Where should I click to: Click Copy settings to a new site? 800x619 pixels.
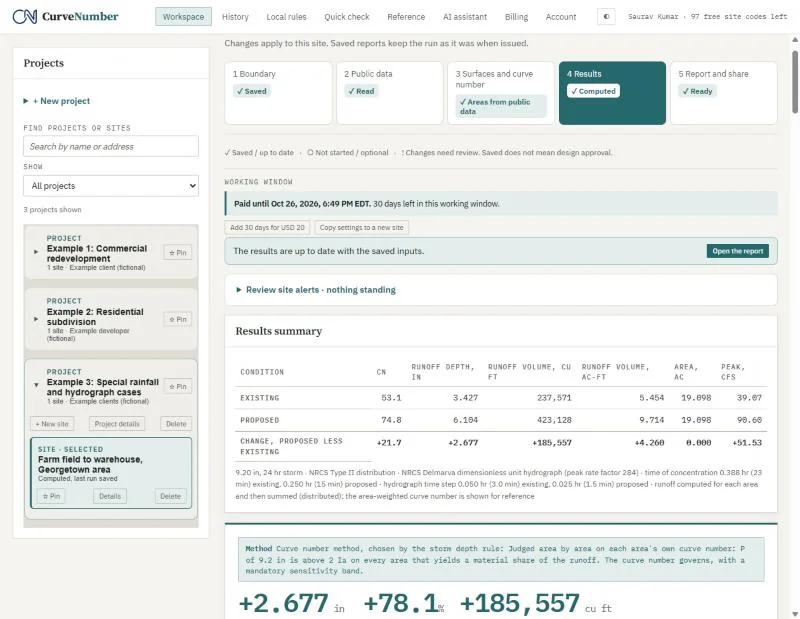[x=361, y=228]
